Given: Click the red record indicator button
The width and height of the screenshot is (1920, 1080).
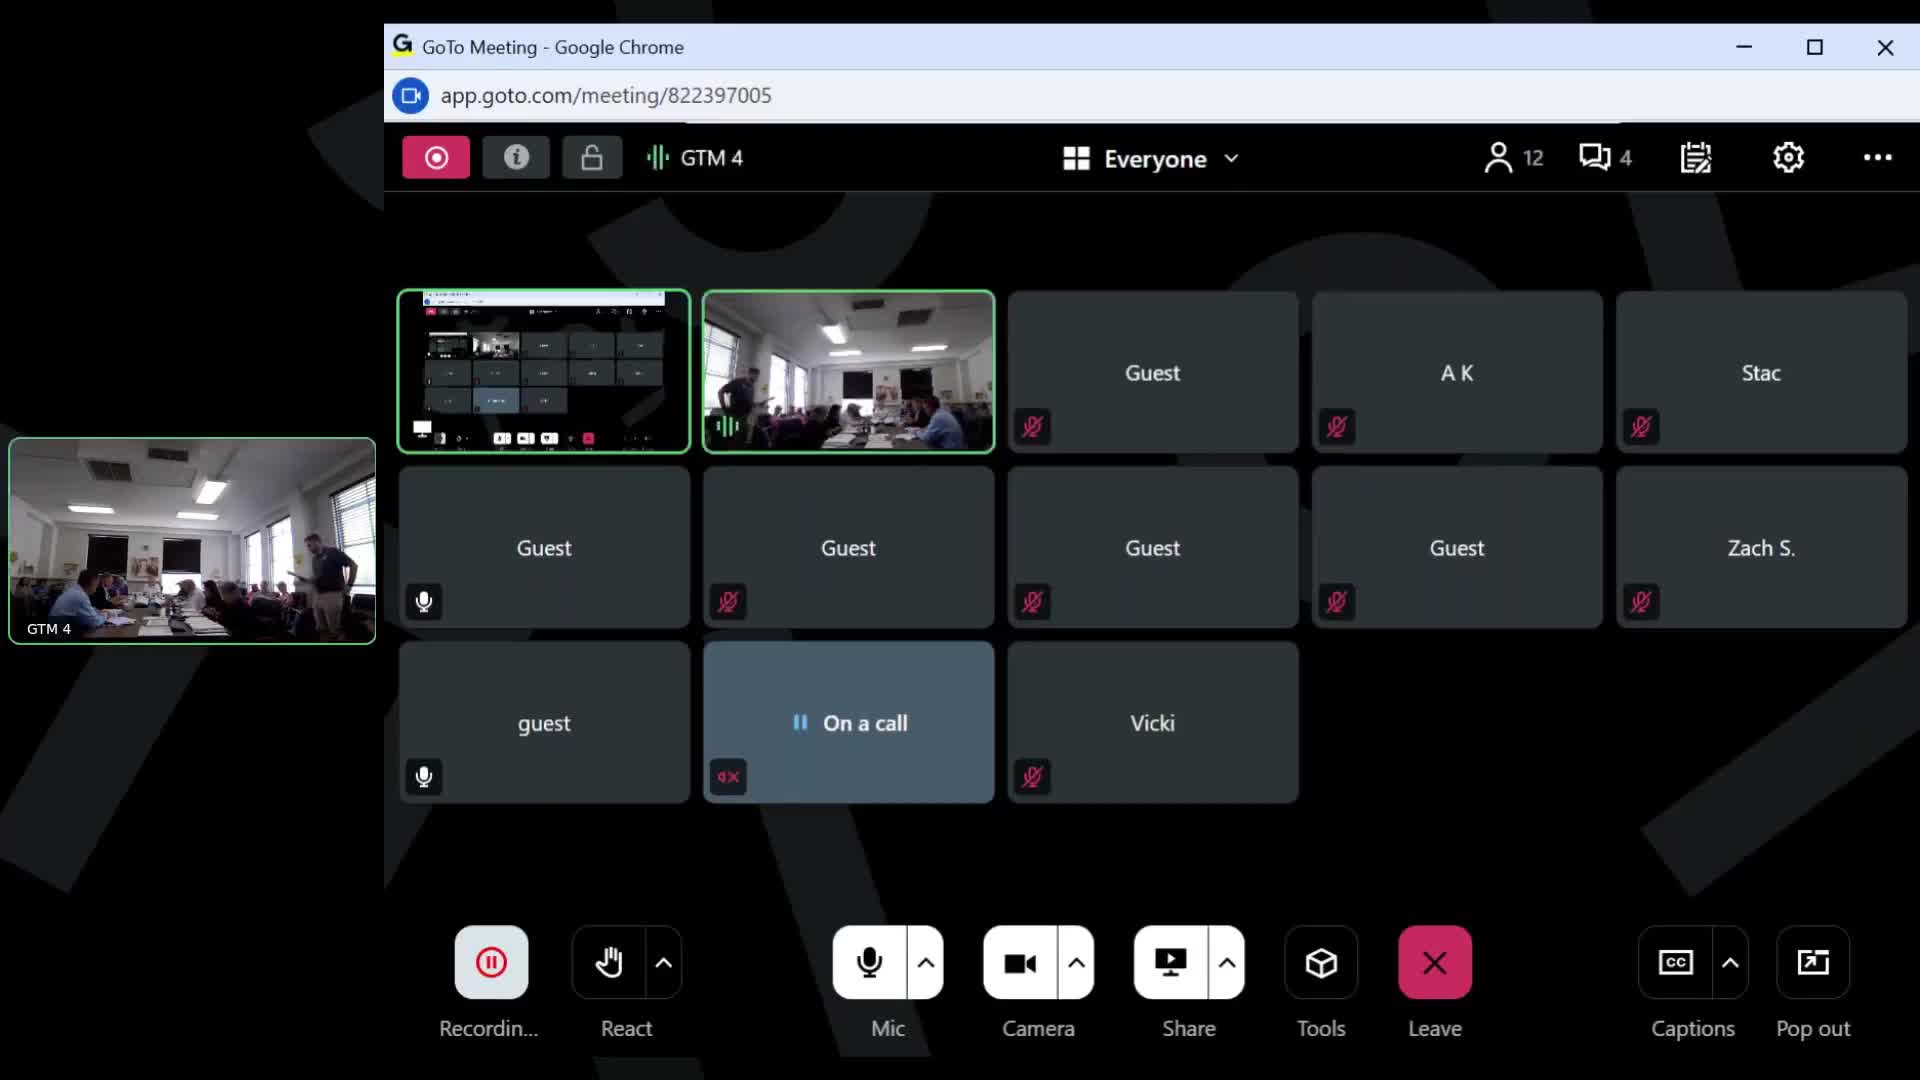Looking at the screenshot, I should (436, 158).
